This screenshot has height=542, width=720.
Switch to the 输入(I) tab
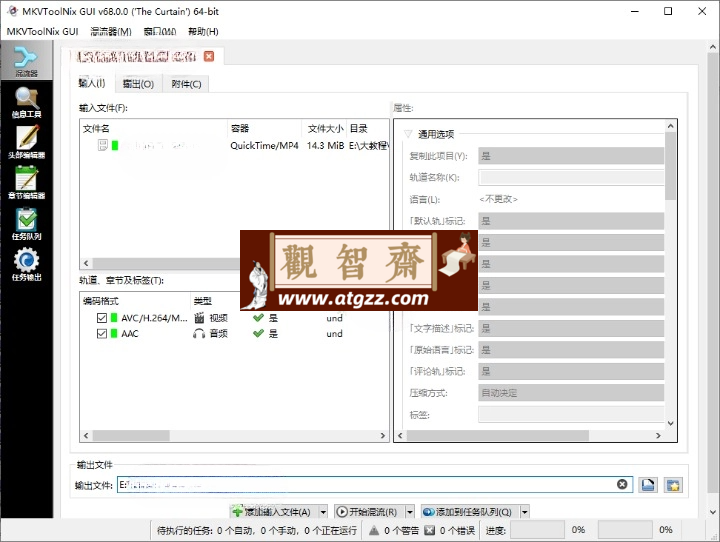tap(92, 83)
